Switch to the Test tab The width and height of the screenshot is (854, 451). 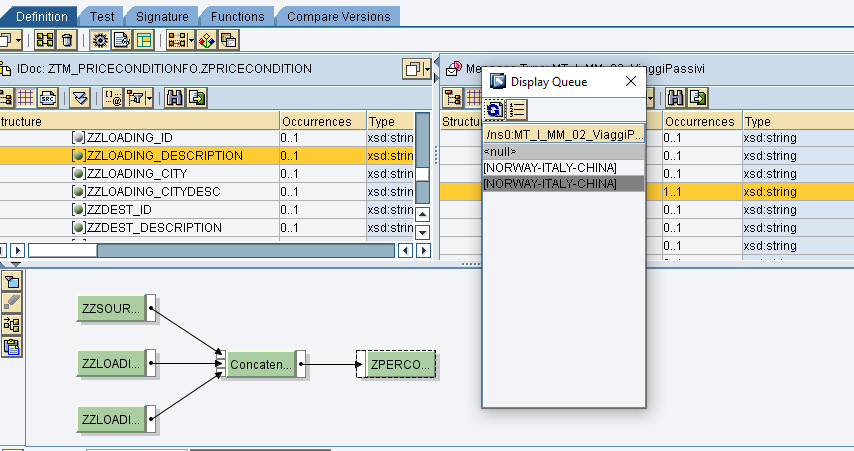click(x=102, y=16)
